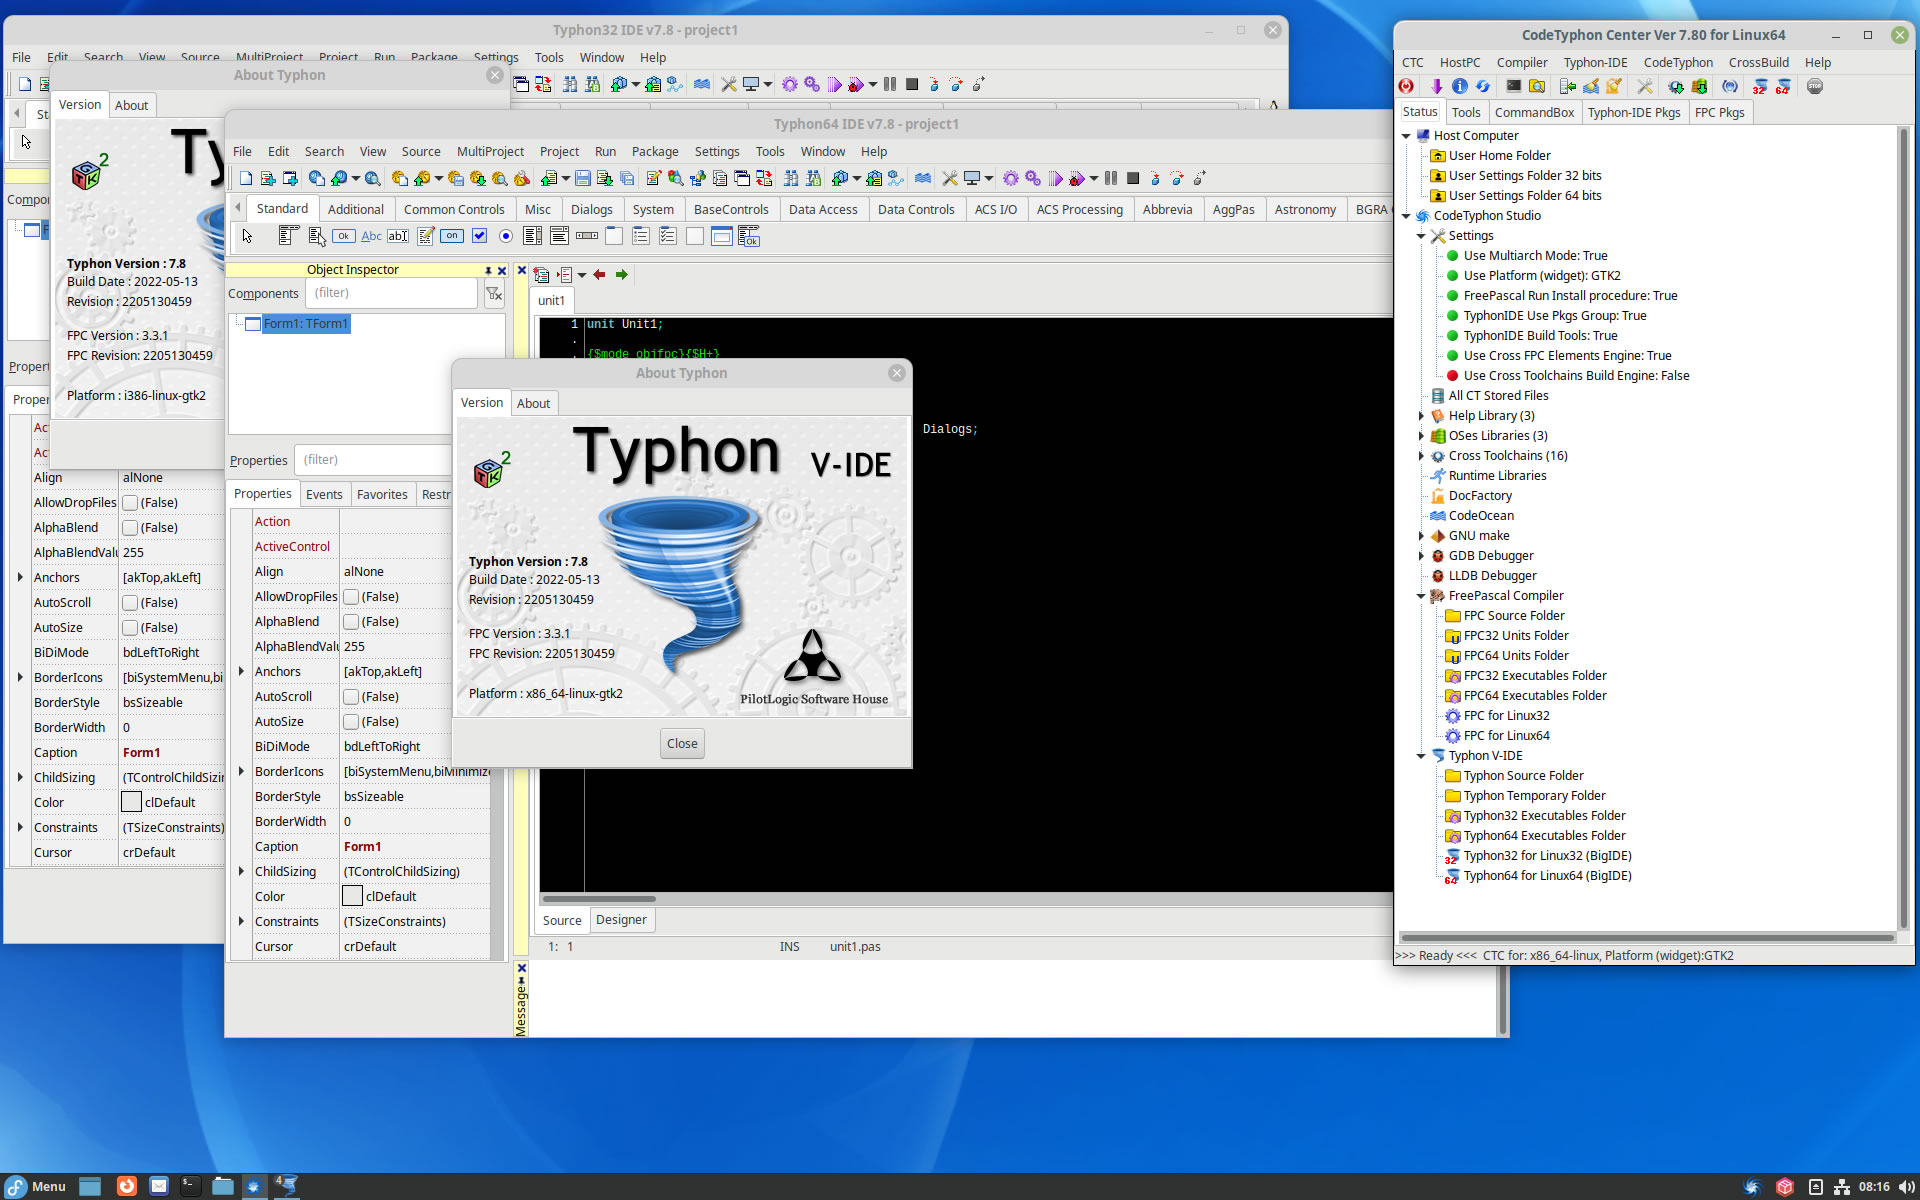Select the TActionList component icon in palette
Viewport: 1920px width, 1200px height.
pyautogui.click(x=749, y=236)
